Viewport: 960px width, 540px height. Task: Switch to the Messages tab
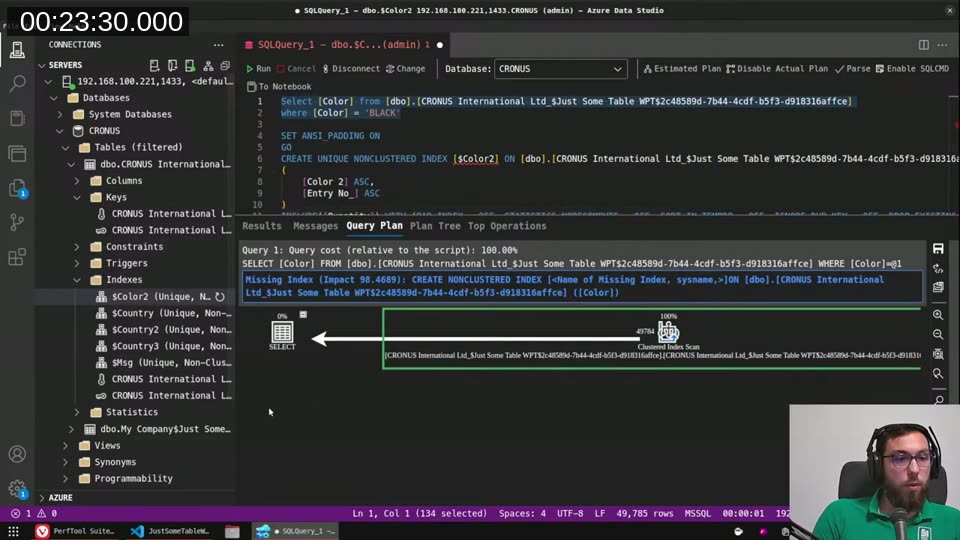tap(315, 226)
